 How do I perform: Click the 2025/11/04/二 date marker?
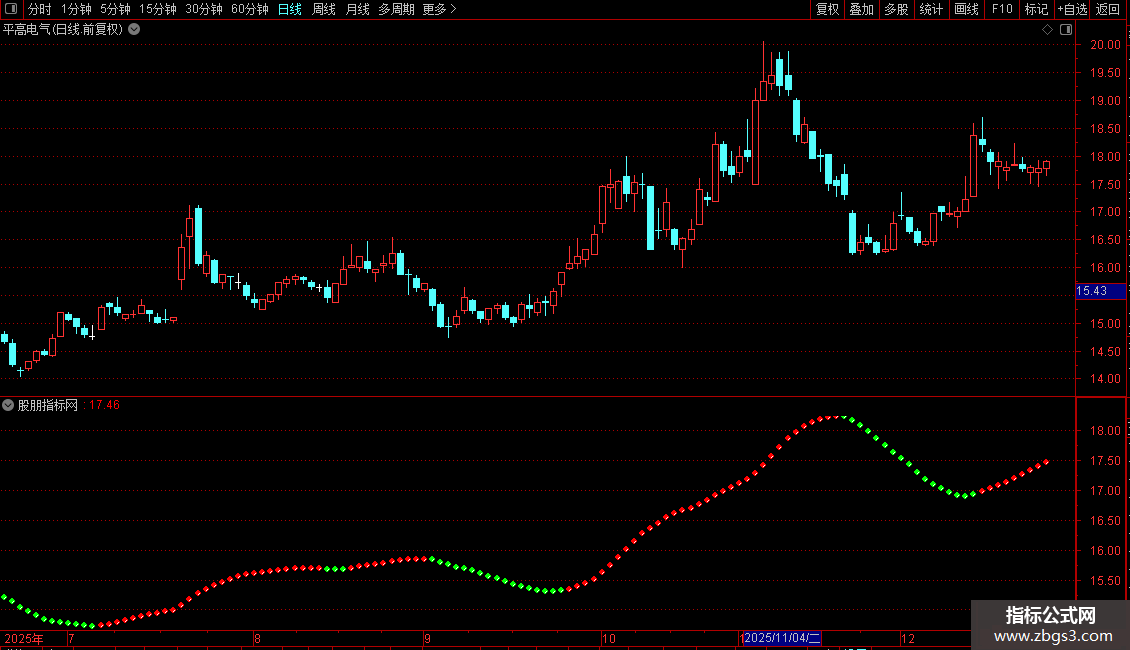781,638
